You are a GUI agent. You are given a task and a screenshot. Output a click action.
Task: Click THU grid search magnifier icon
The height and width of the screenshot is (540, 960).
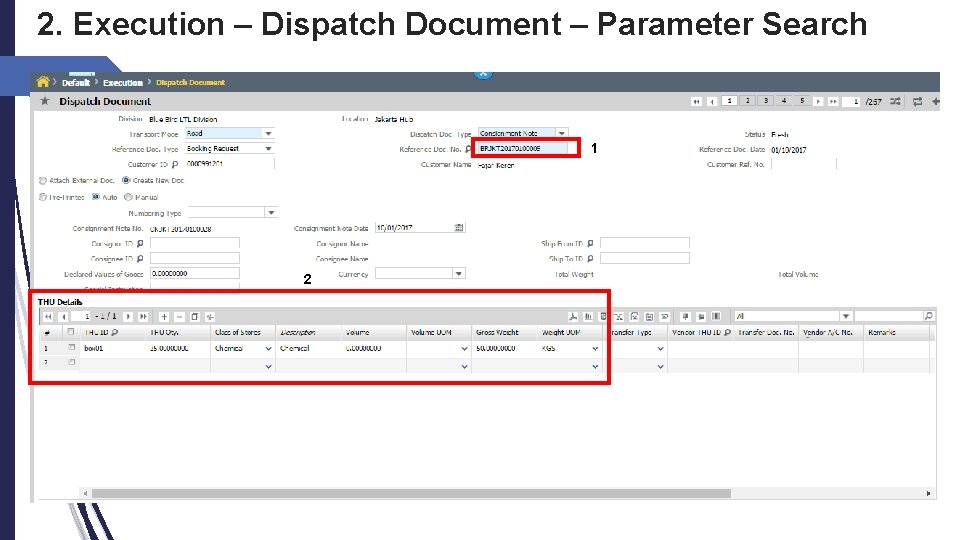[929, 316]
